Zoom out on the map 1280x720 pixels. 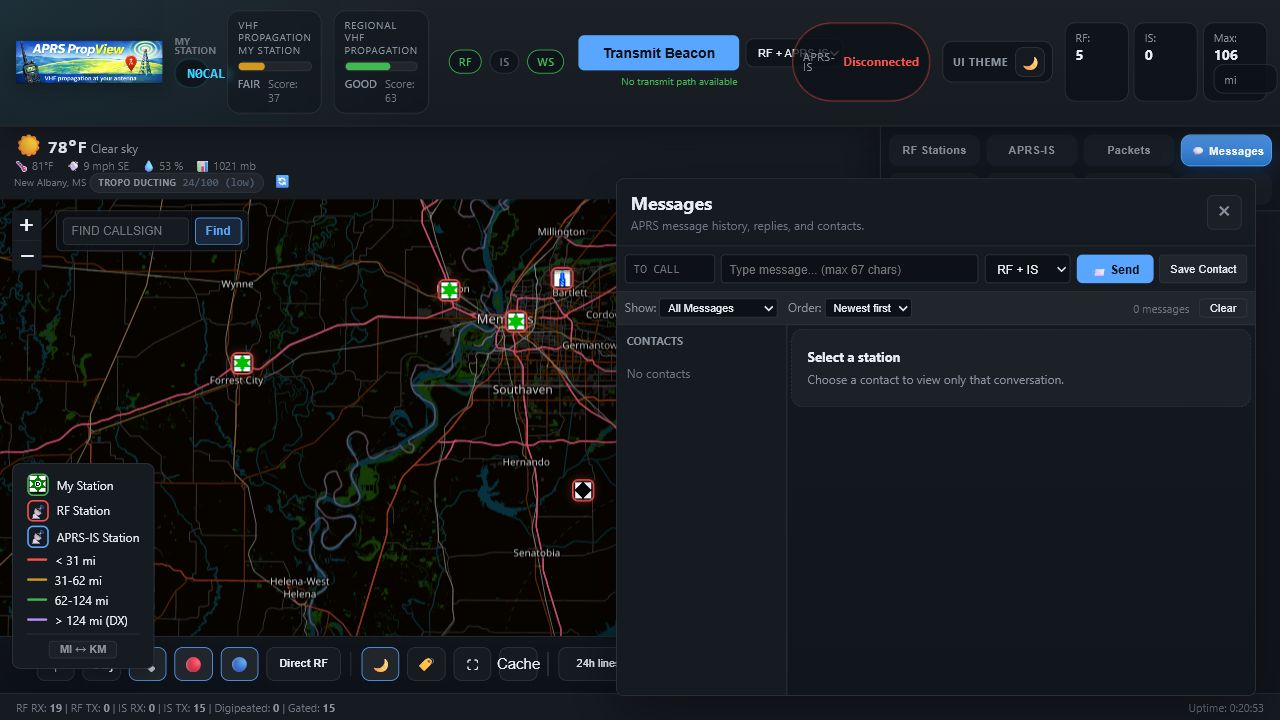pyautogui.click(x=27, y=256)
